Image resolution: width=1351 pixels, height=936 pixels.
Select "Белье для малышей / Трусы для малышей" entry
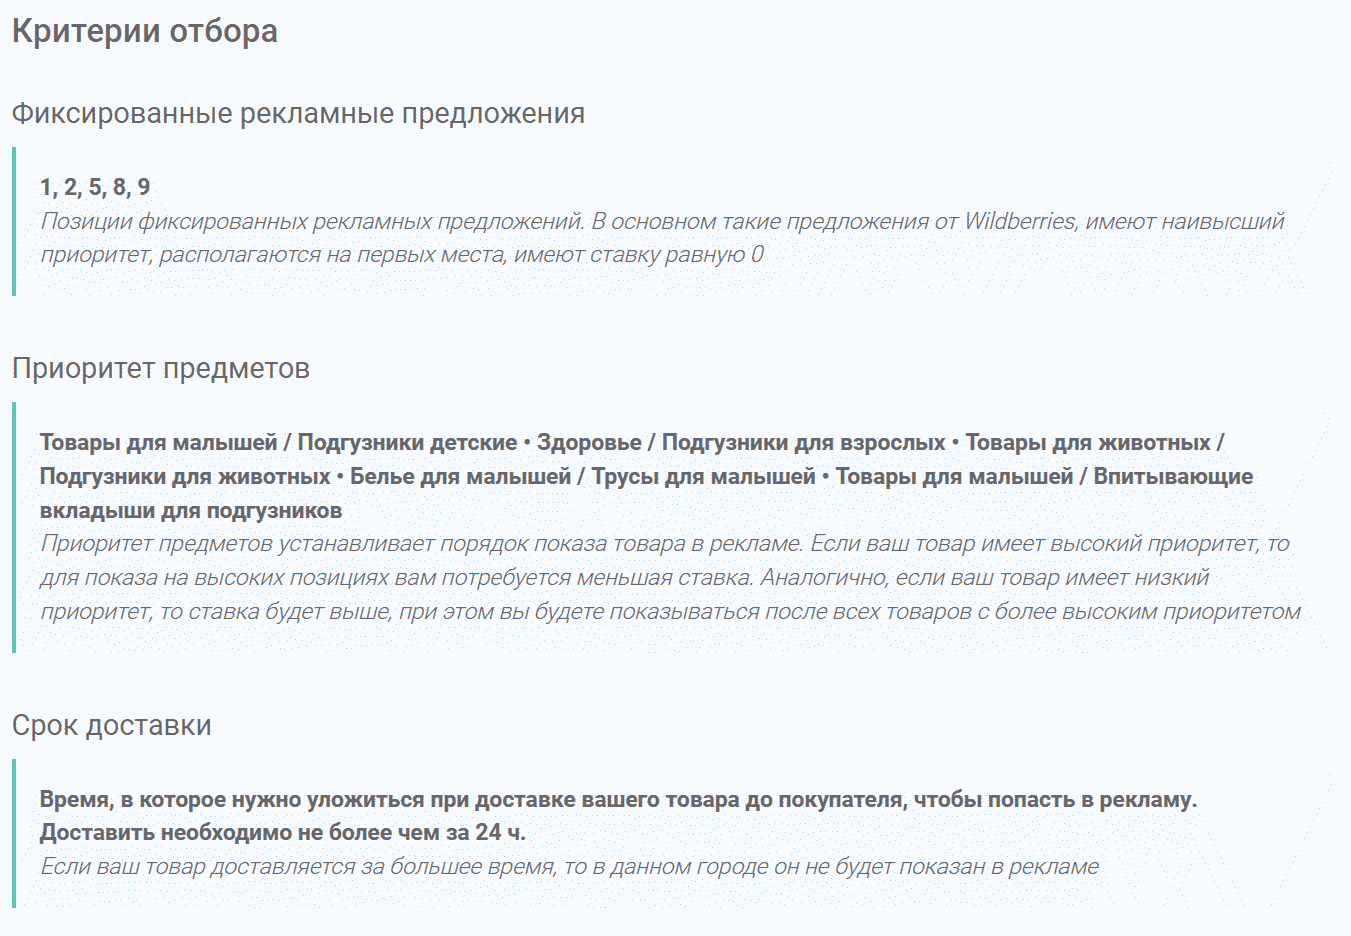(x=582, y=476)
